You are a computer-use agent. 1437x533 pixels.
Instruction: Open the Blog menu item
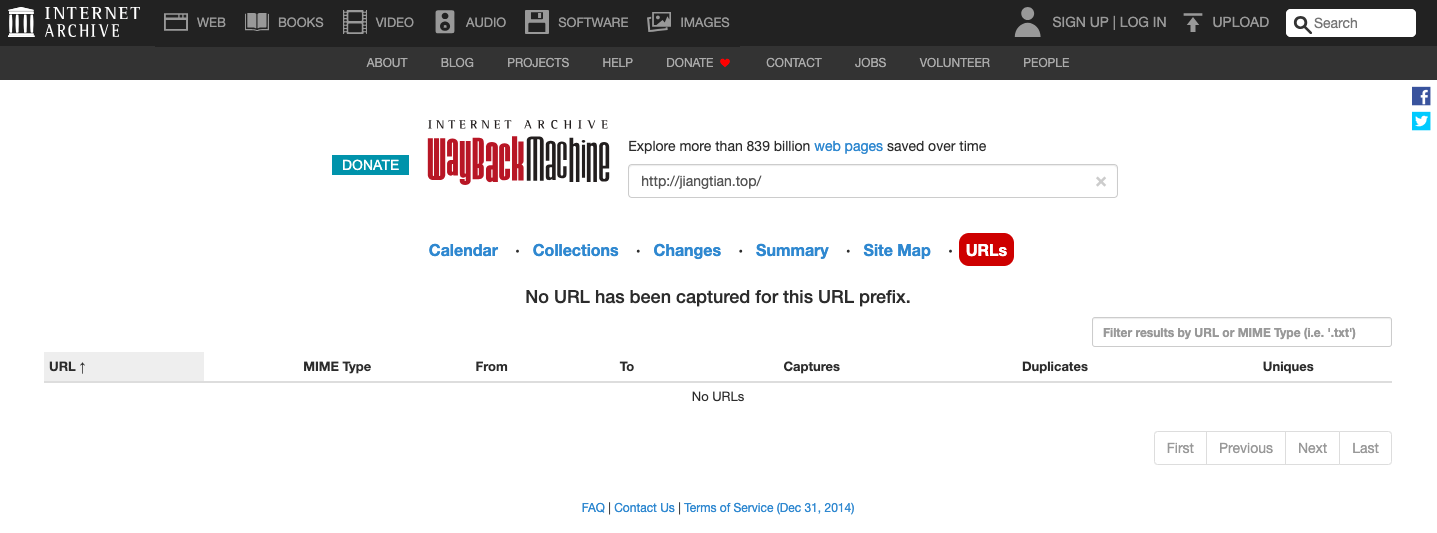(457, 63)
